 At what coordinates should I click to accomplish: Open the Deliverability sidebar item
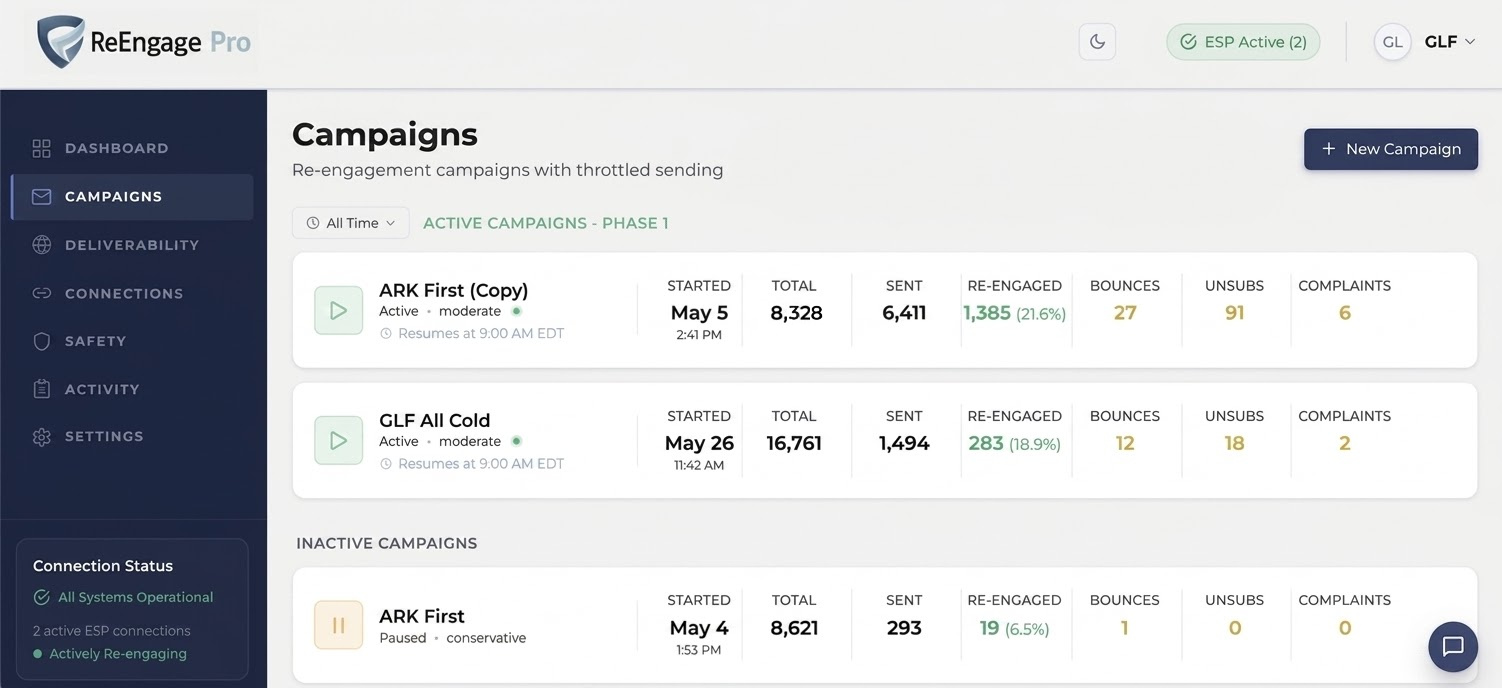[x=132, y=245]
